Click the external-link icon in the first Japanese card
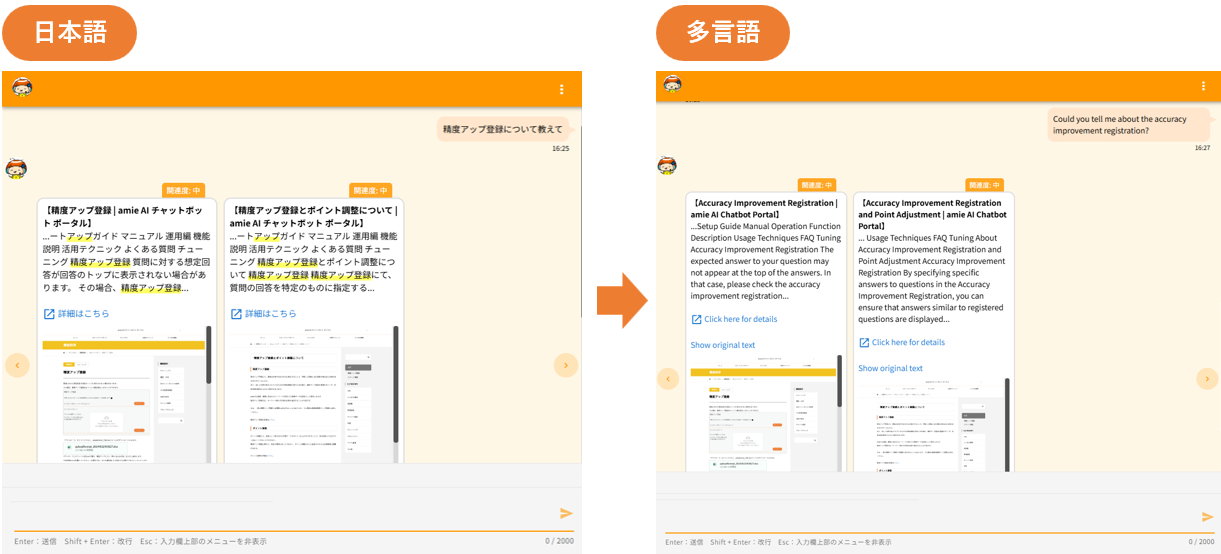 49,314
